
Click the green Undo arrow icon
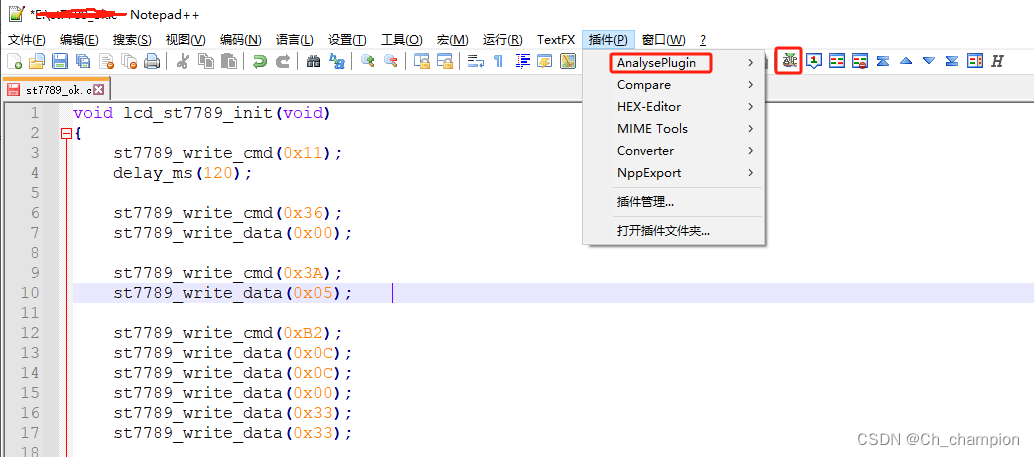click(x=260, y=62)
